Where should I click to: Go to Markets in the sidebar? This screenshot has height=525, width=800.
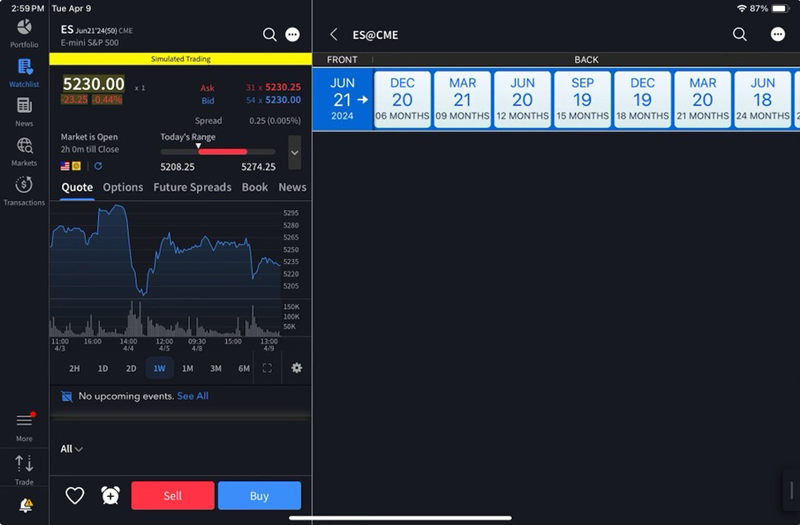pos(24,151)
